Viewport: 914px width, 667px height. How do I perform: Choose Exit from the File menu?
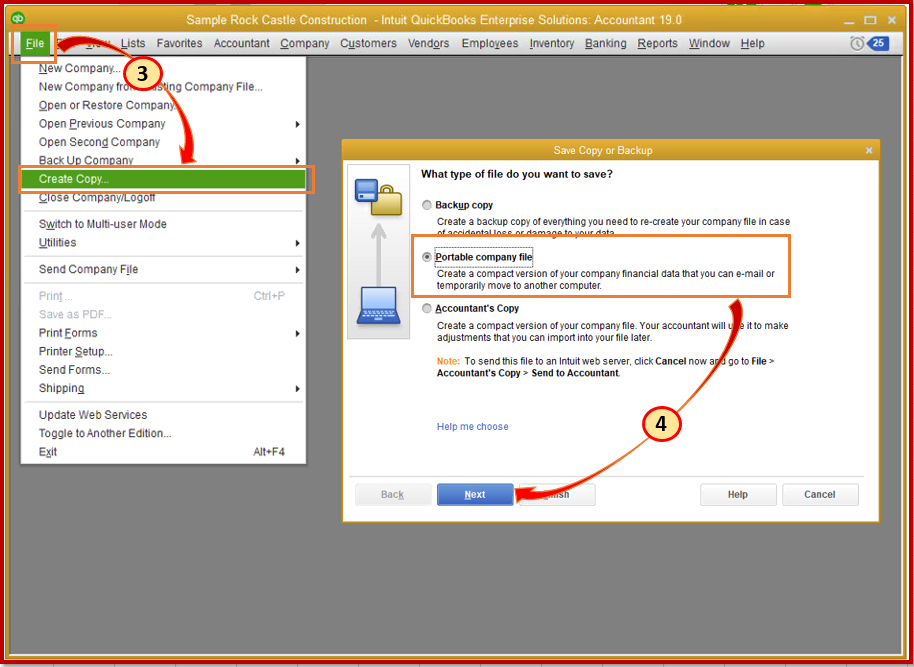click(x=48, y=452)
